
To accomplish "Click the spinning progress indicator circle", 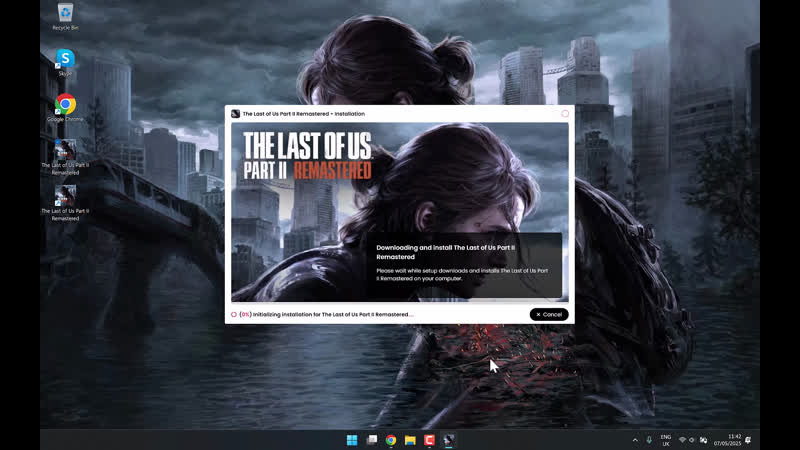I will [x=234, y=315].
